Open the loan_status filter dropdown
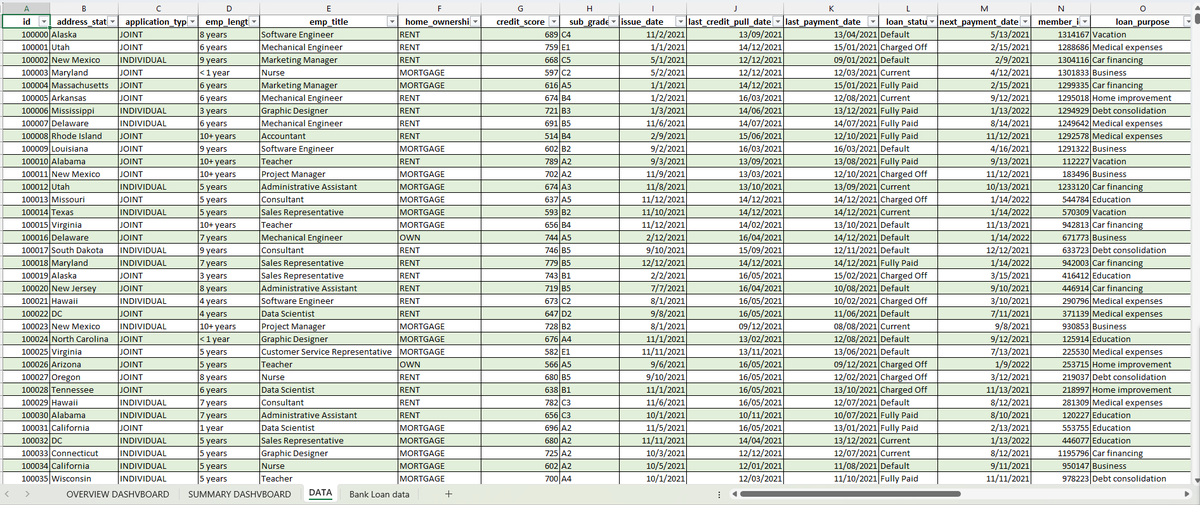Screen dimensions: 1200x505 pyautogui.click(x=932, y=22)
